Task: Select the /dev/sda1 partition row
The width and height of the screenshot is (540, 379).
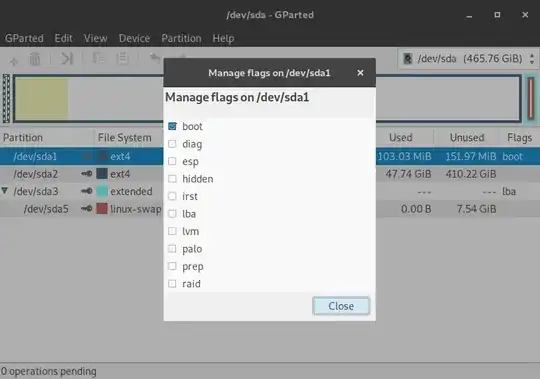Action: 270,156
